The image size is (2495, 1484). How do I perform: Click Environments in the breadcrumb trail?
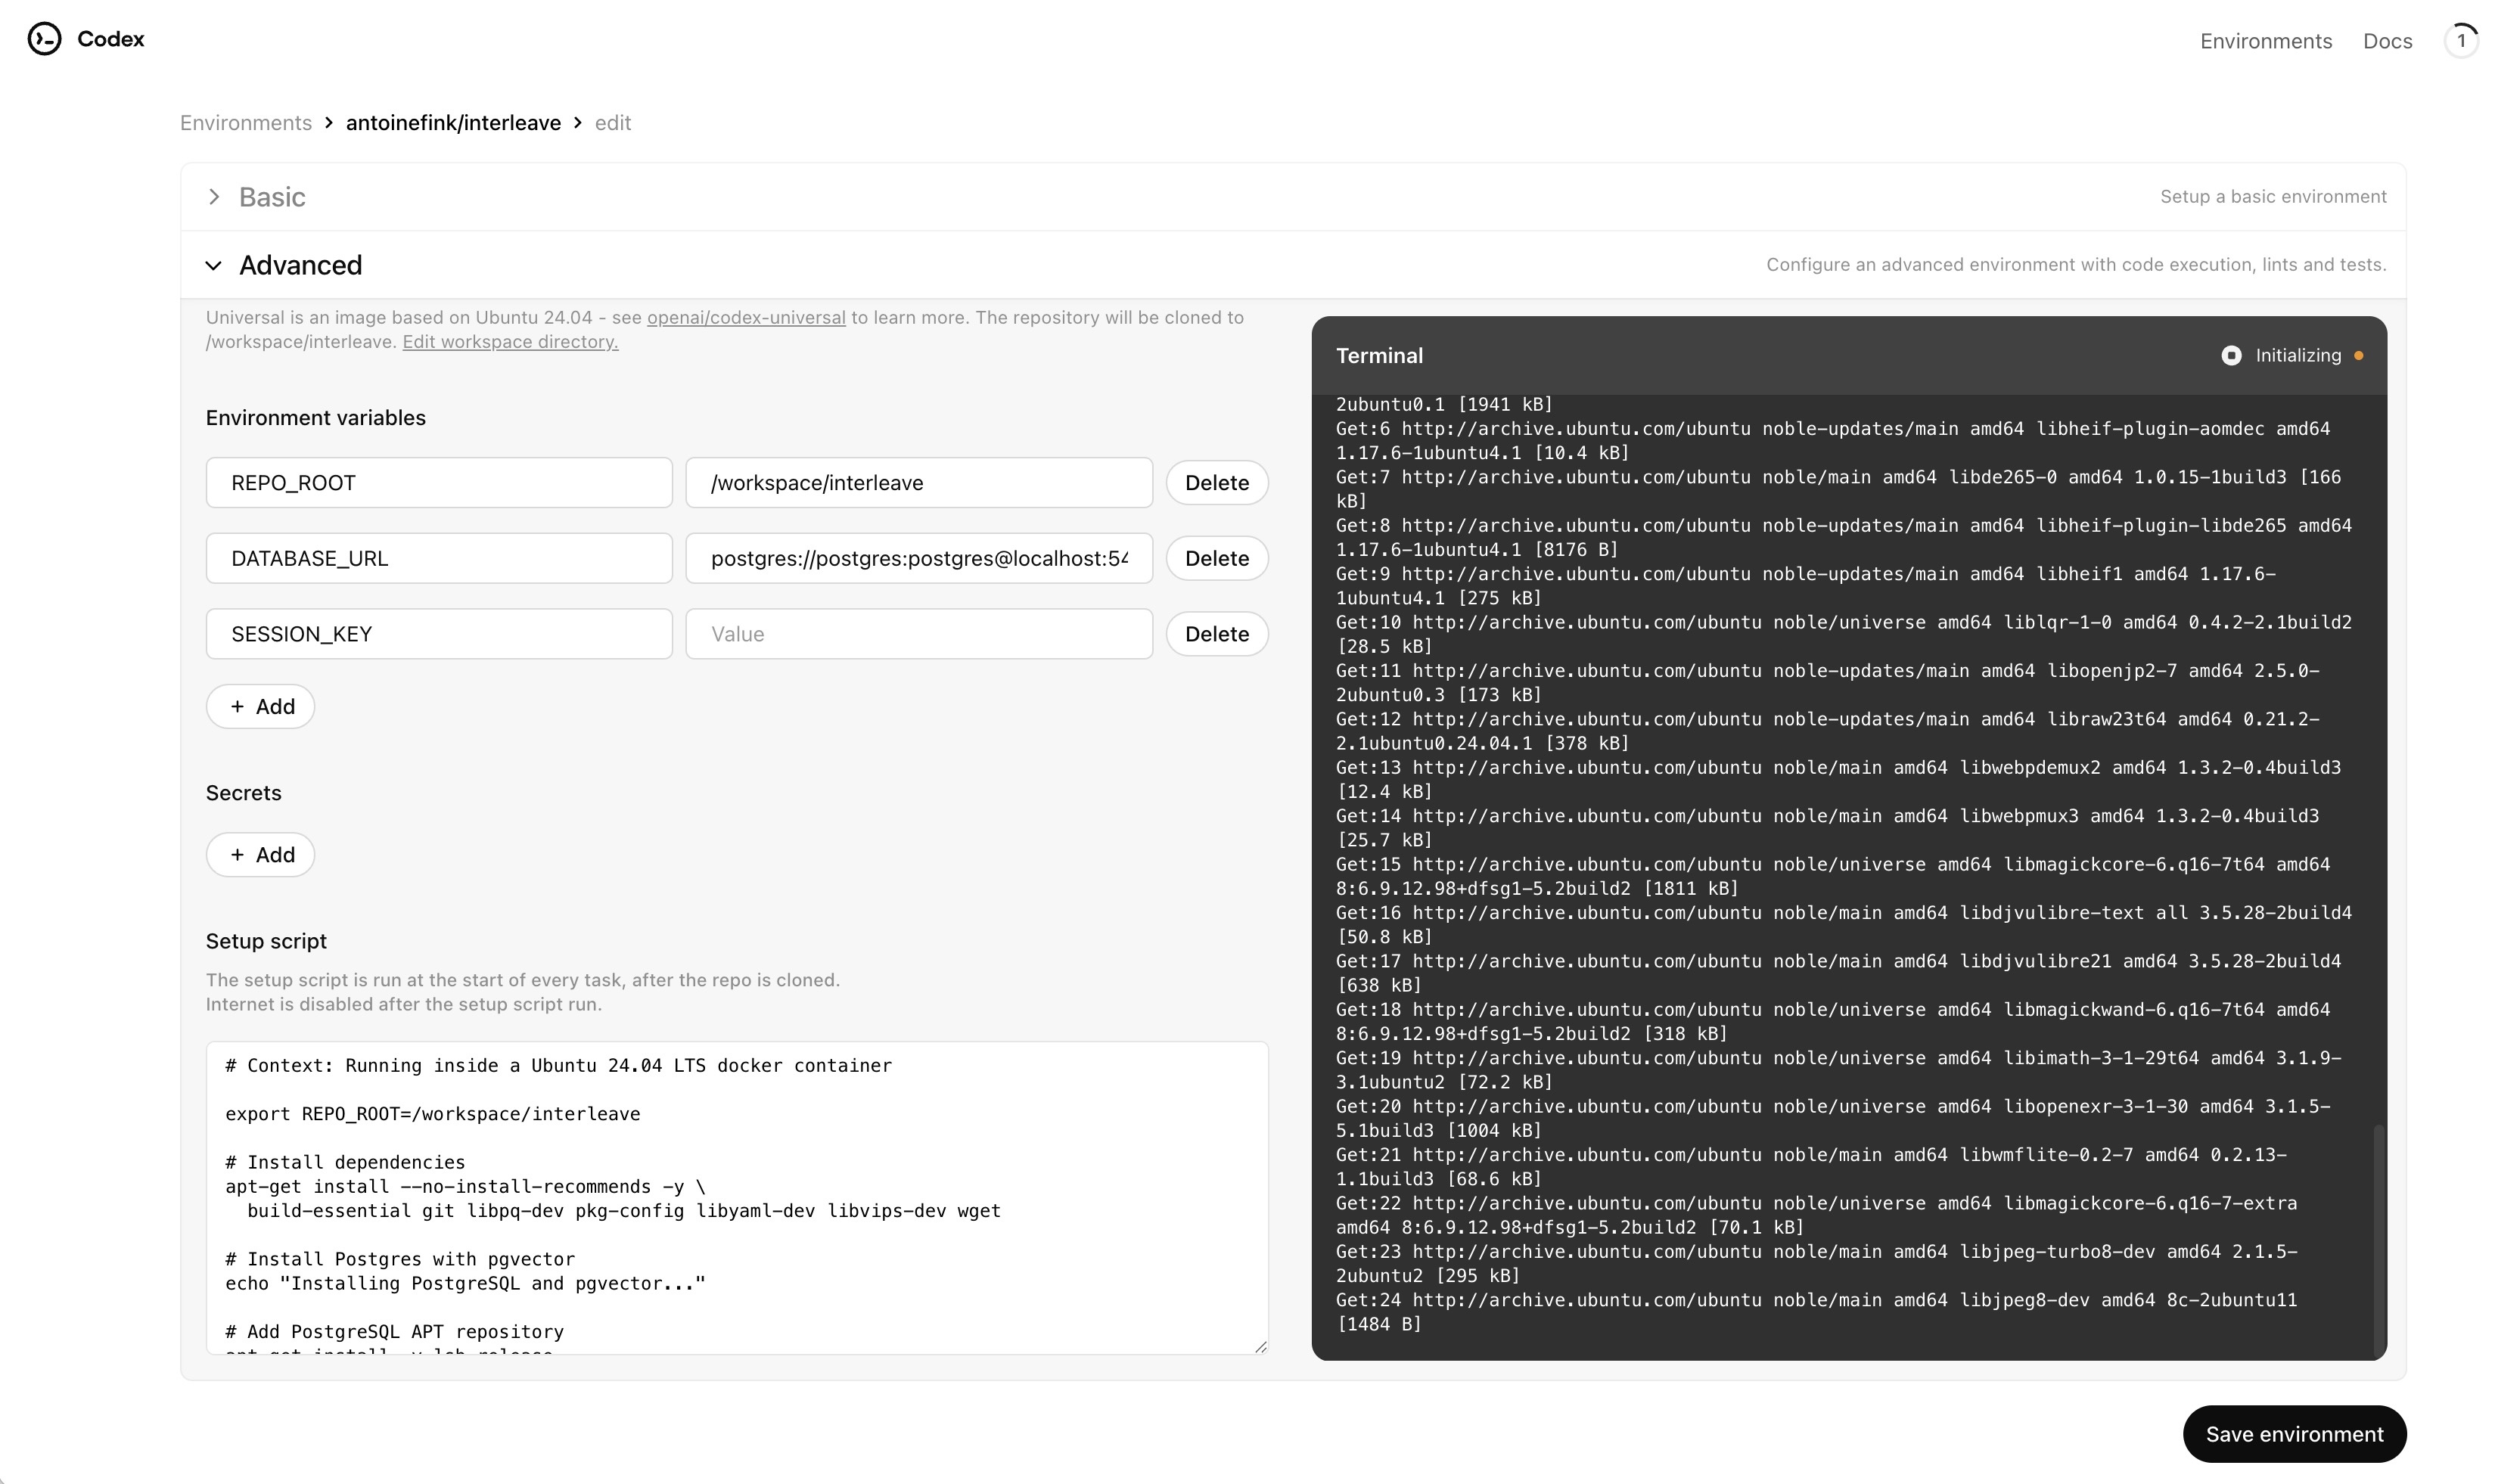pos(245,122)
